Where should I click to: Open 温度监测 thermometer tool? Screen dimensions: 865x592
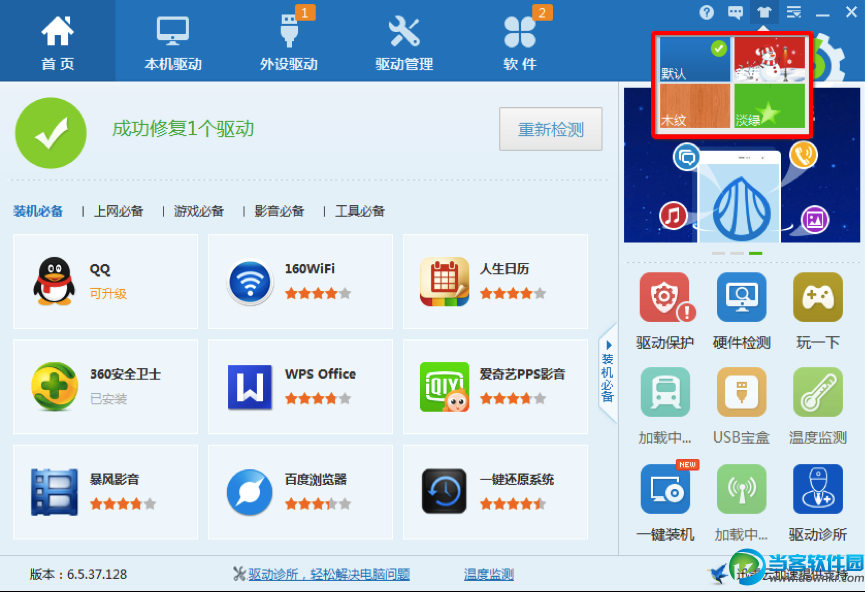coord(818,392)
